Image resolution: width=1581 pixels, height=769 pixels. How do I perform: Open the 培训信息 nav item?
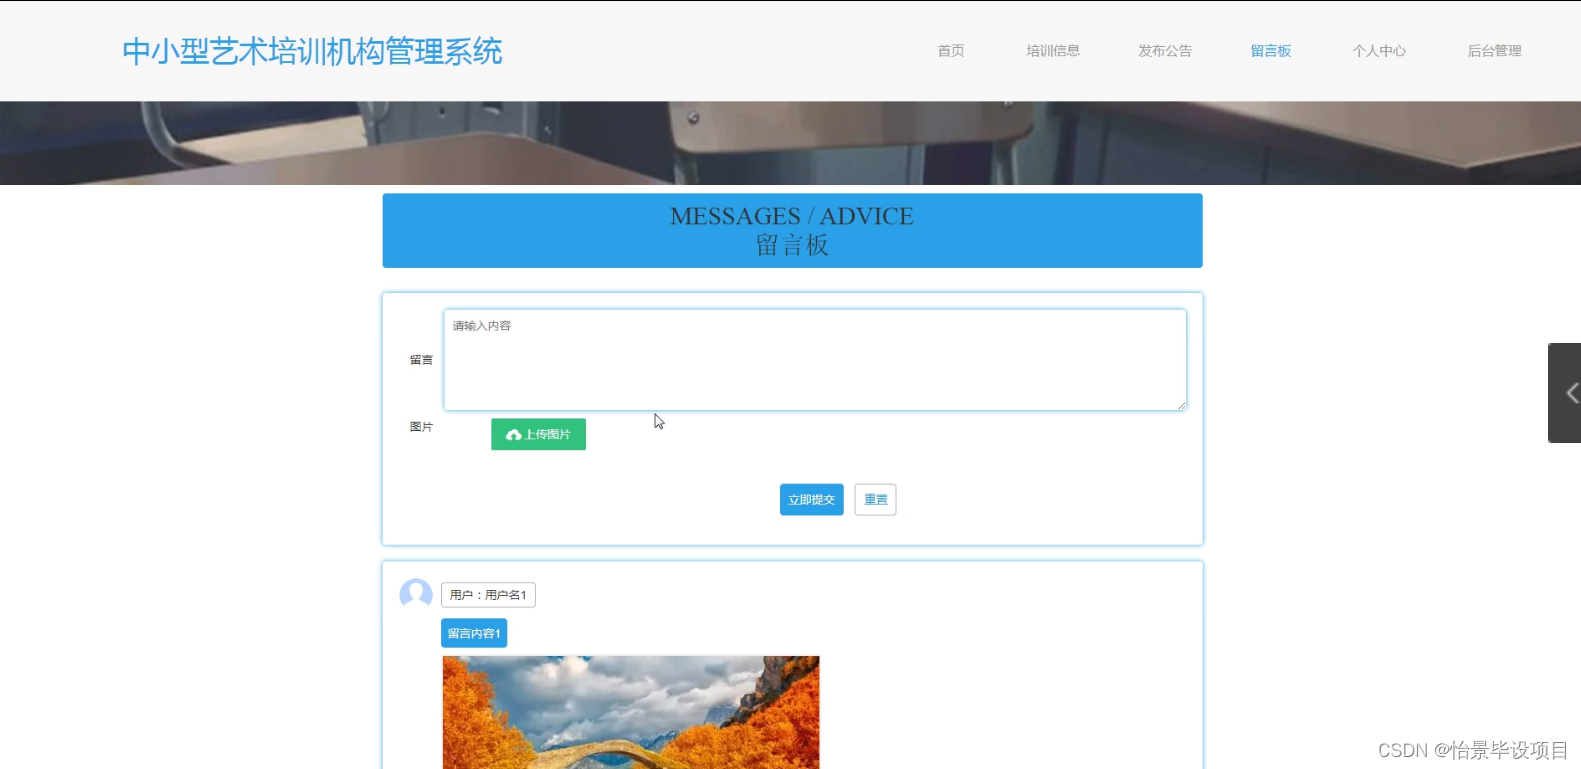1053,51
